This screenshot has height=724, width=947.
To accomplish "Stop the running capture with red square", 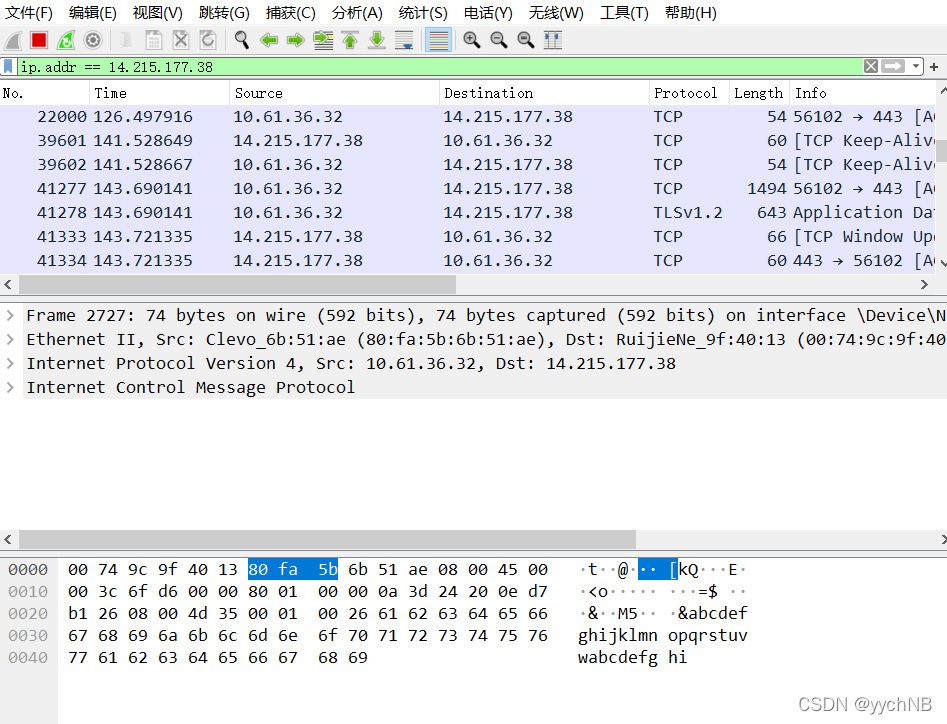I will coord(39,40).
